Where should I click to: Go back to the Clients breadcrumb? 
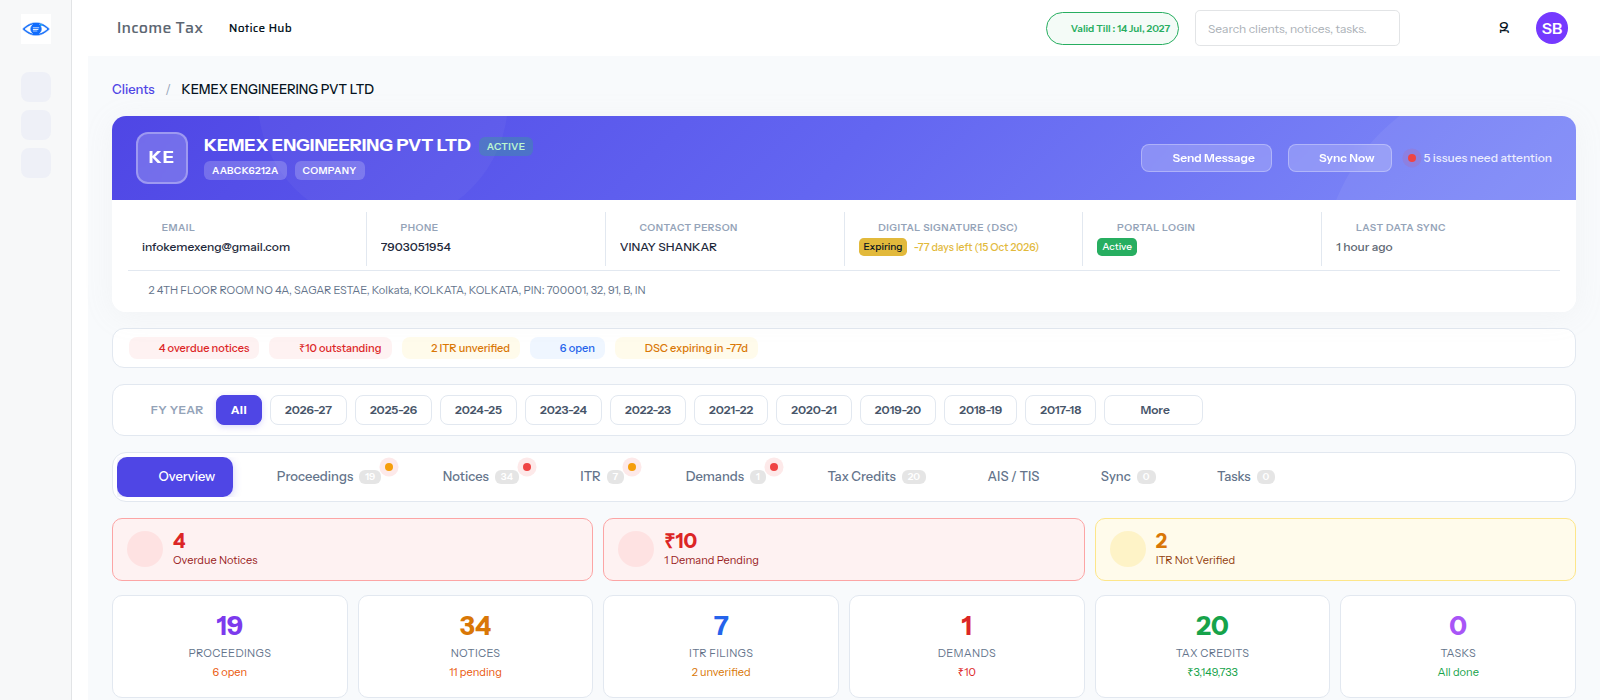[x=133, y=89]
